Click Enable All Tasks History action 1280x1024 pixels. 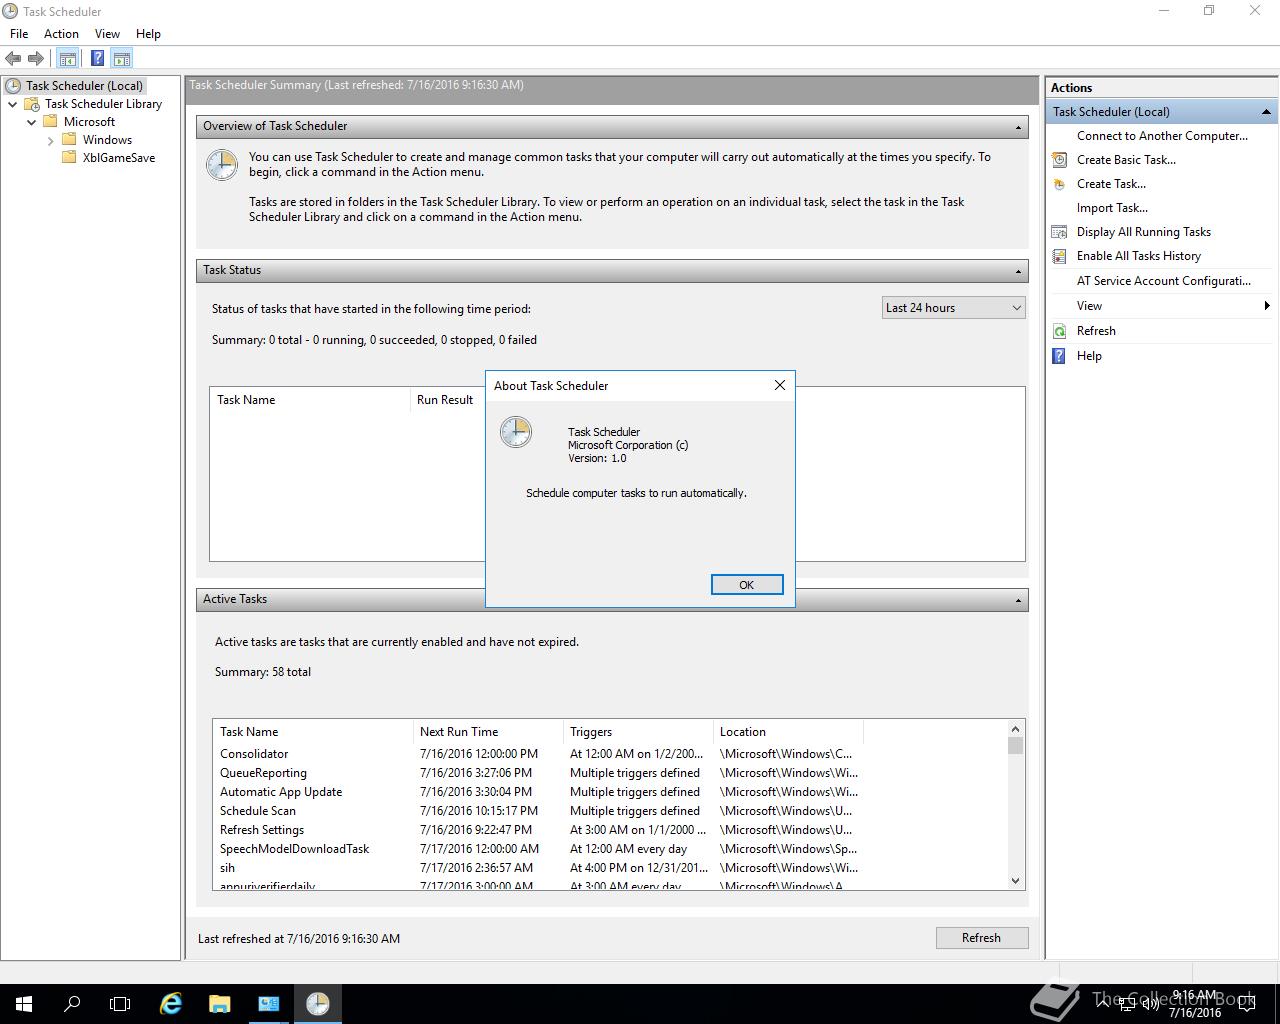tap(1139, 256)
